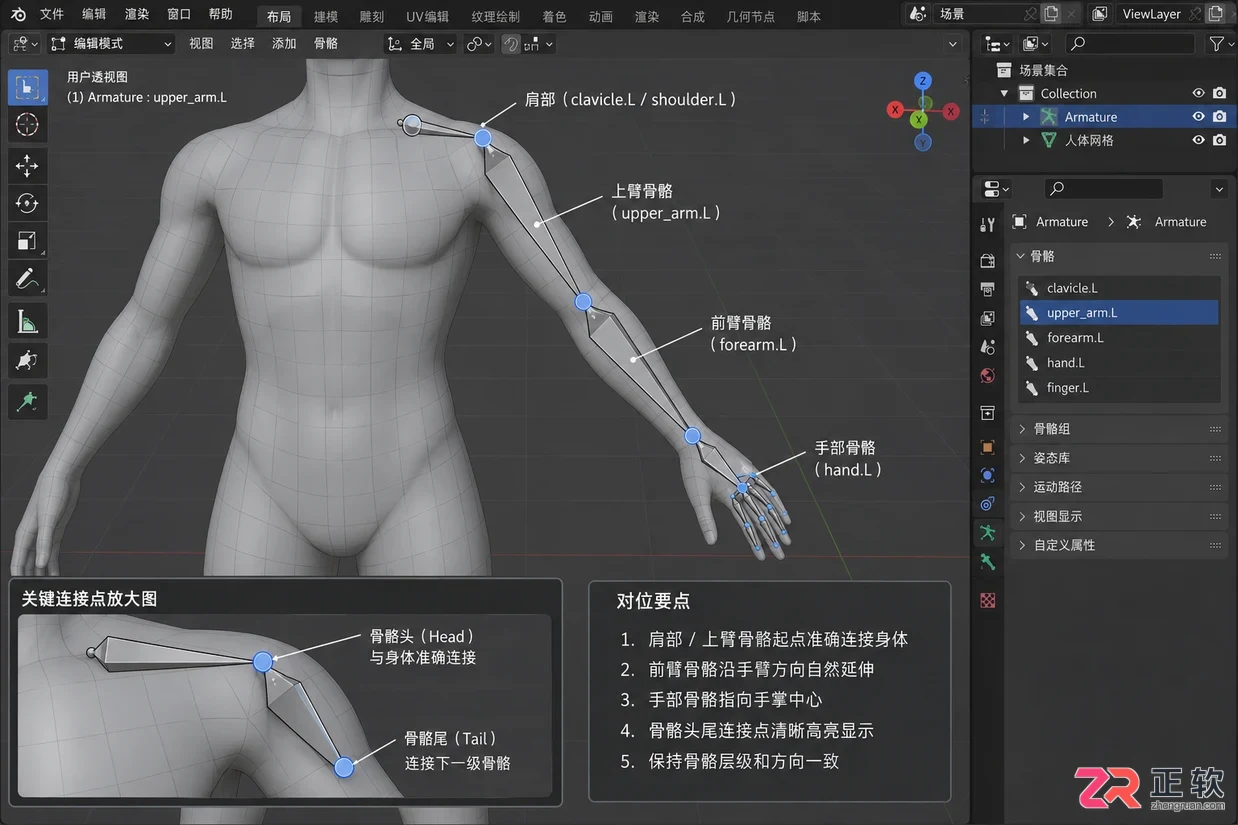Select forearm.L in the bone list

[x=1119, y=338]
